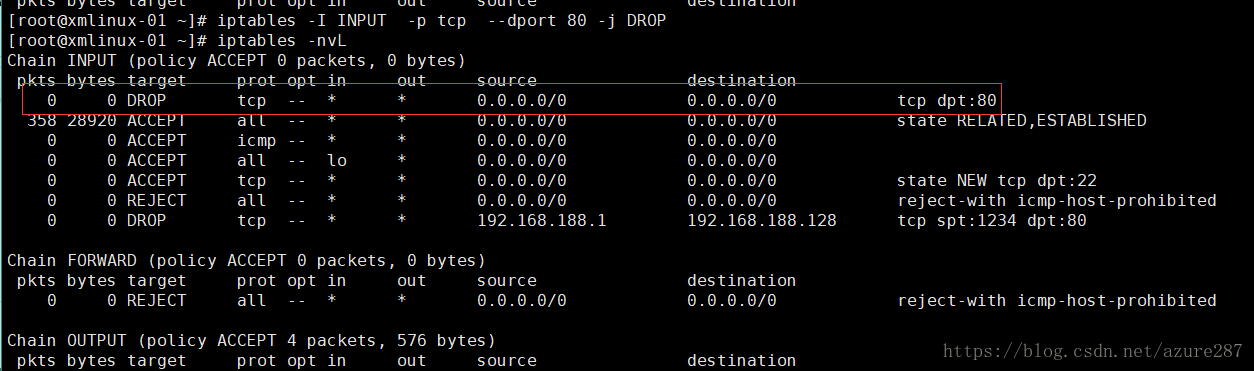Viewport: 1254px width, 371px height.
Task: Click the '[root@xmlinux-01 ~]#' prompt before iptables -nvL
Action: pos(107,41)
